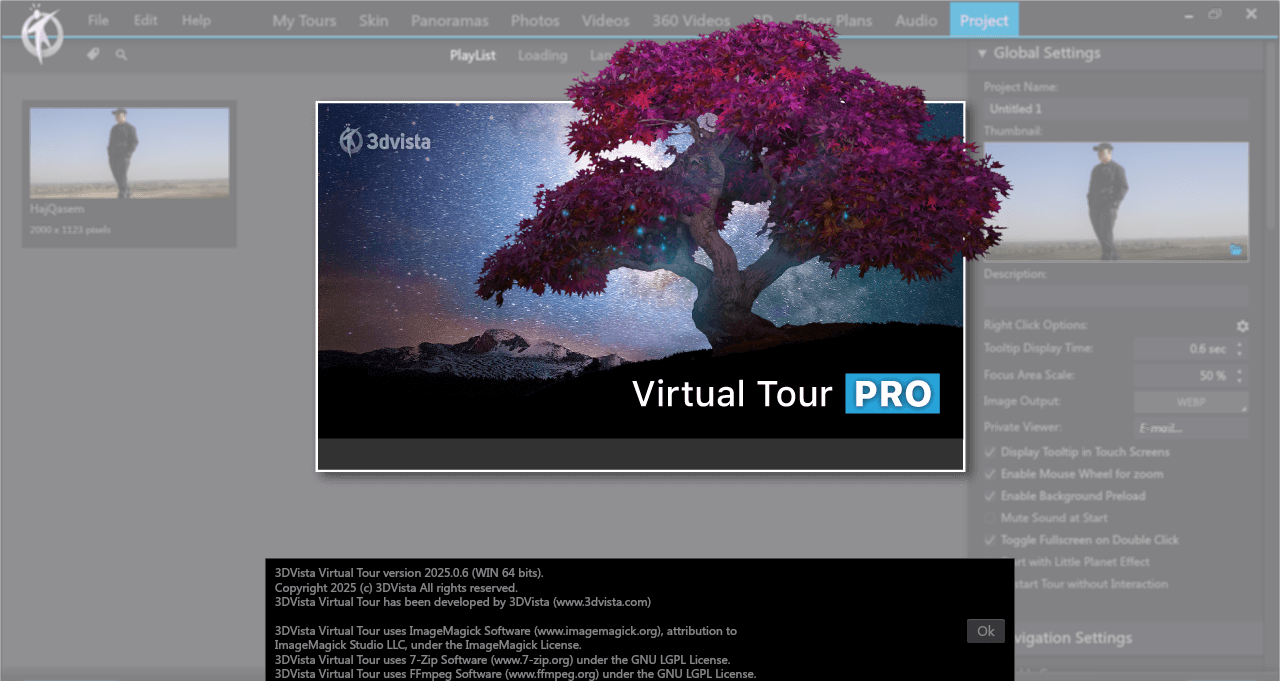Click Ok in the about dialog
Screen dimensions: 1280x681
click(x=986, y=631)
